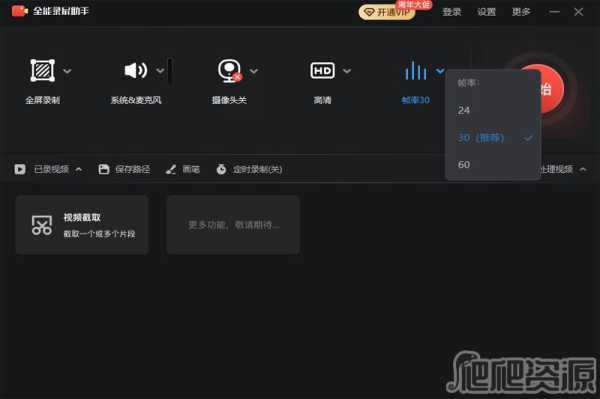Close the recorder window
The image size is (600, 399).
point(579,12)
